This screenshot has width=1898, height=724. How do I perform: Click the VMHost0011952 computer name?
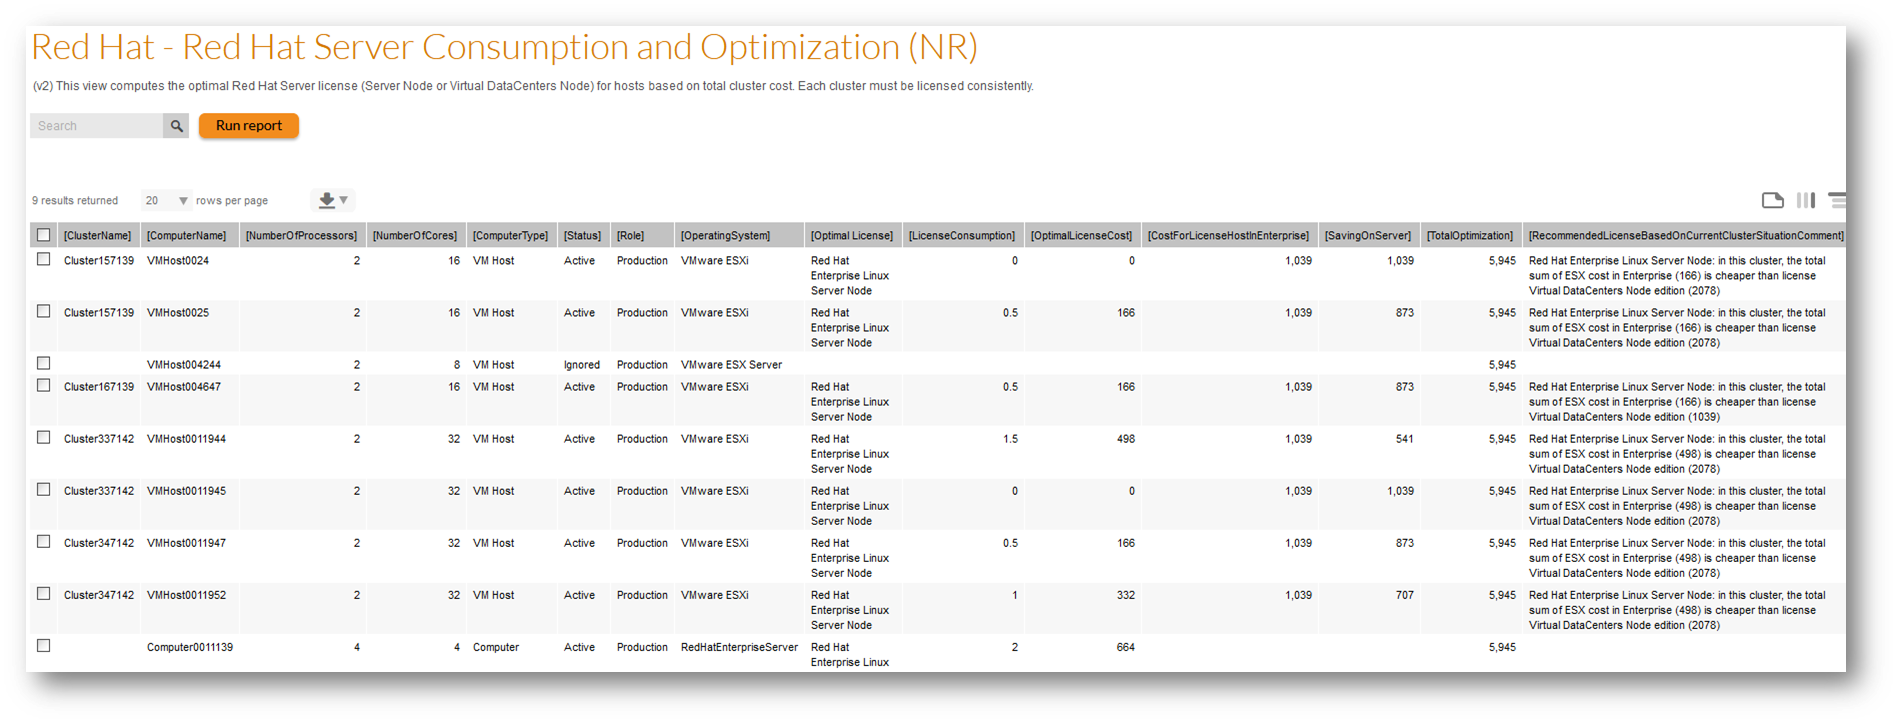(186, 595)
